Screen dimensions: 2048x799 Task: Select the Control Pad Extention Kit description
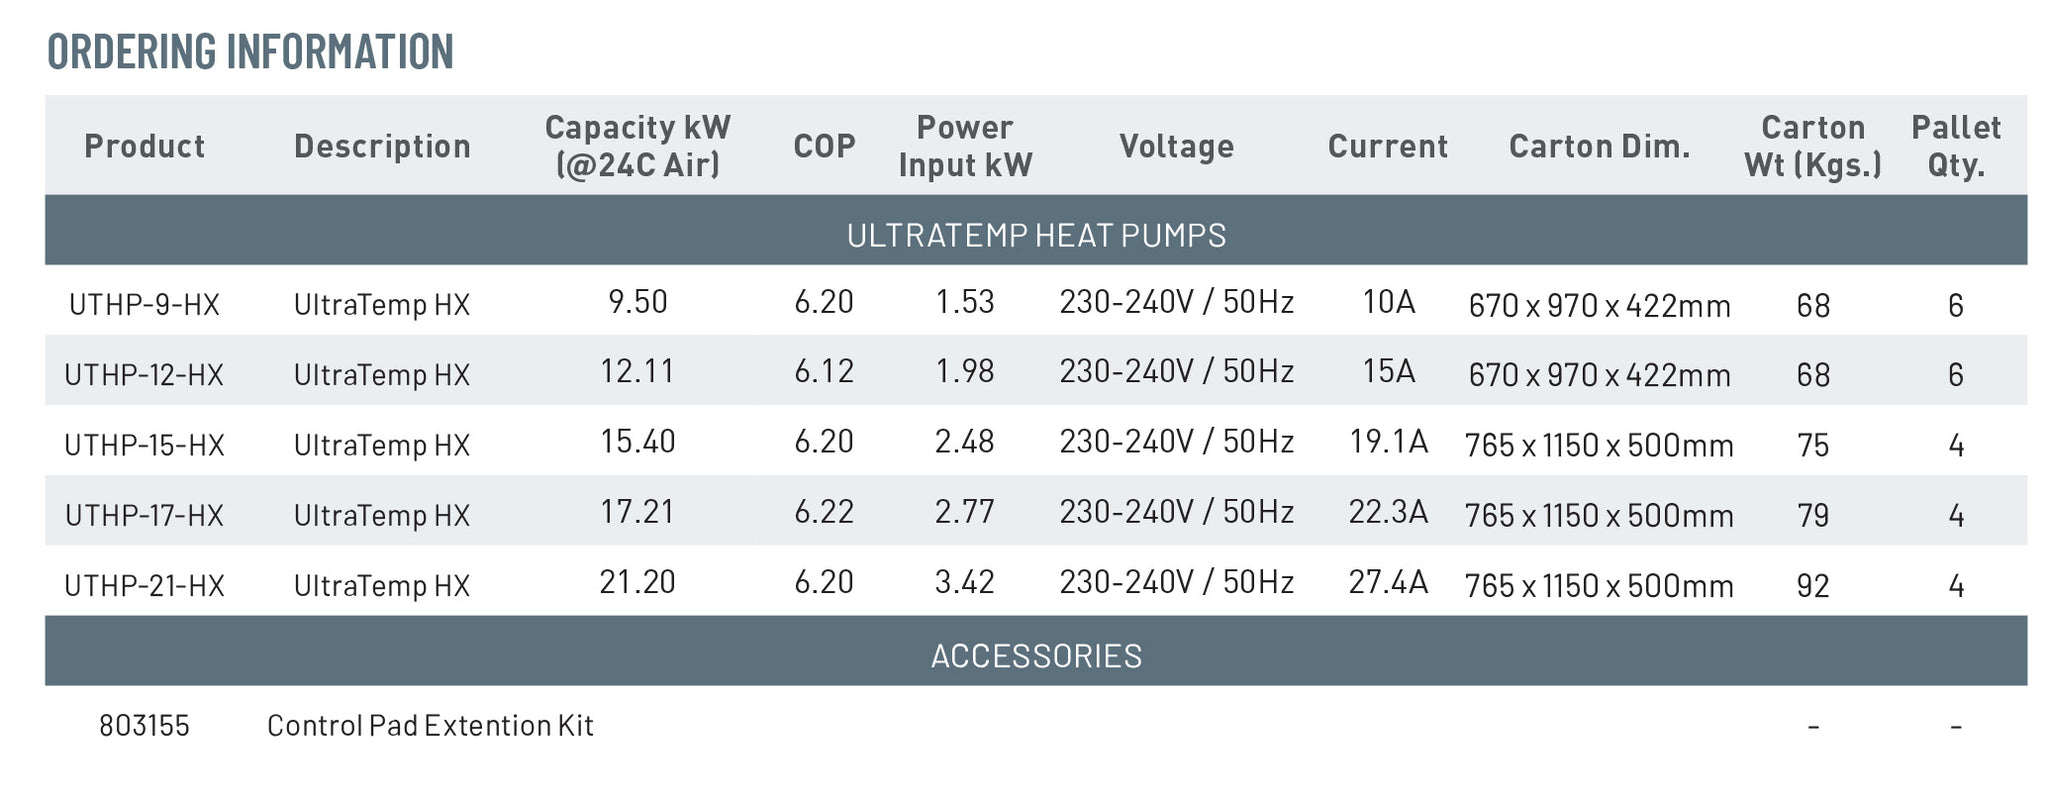point(430,726)
